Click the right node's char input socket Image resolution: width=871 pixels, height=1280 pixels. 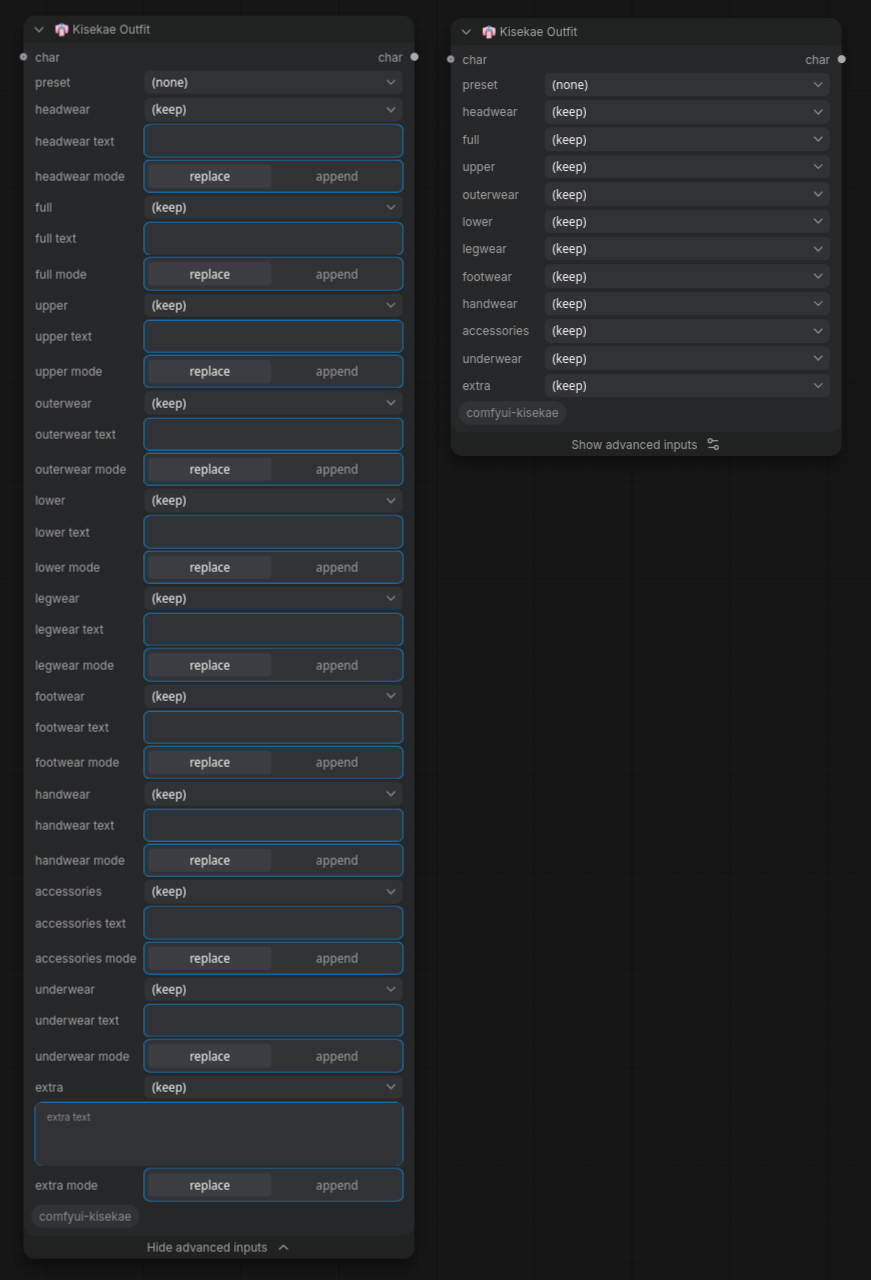coord(451,59)
